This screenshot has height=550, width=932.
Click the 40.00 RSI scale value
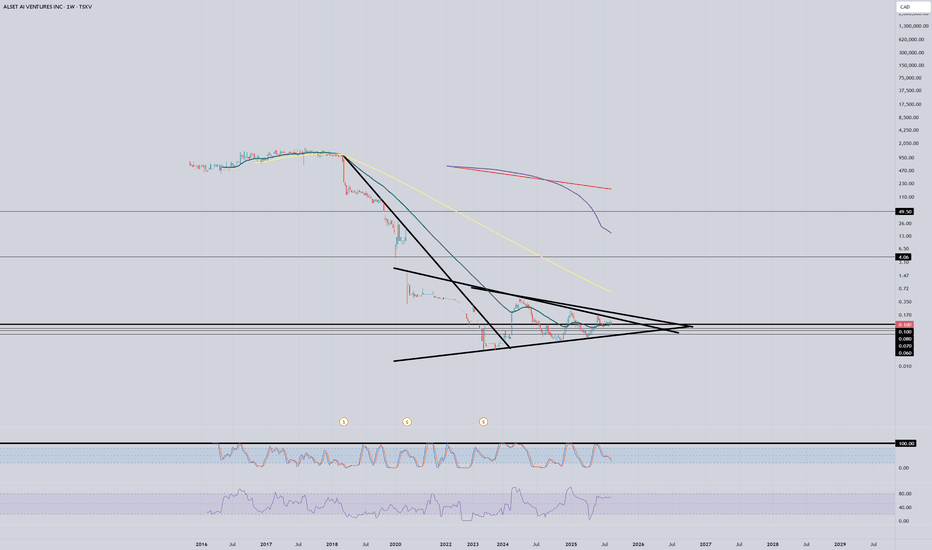pyautogui.click(x=904, y=507)
